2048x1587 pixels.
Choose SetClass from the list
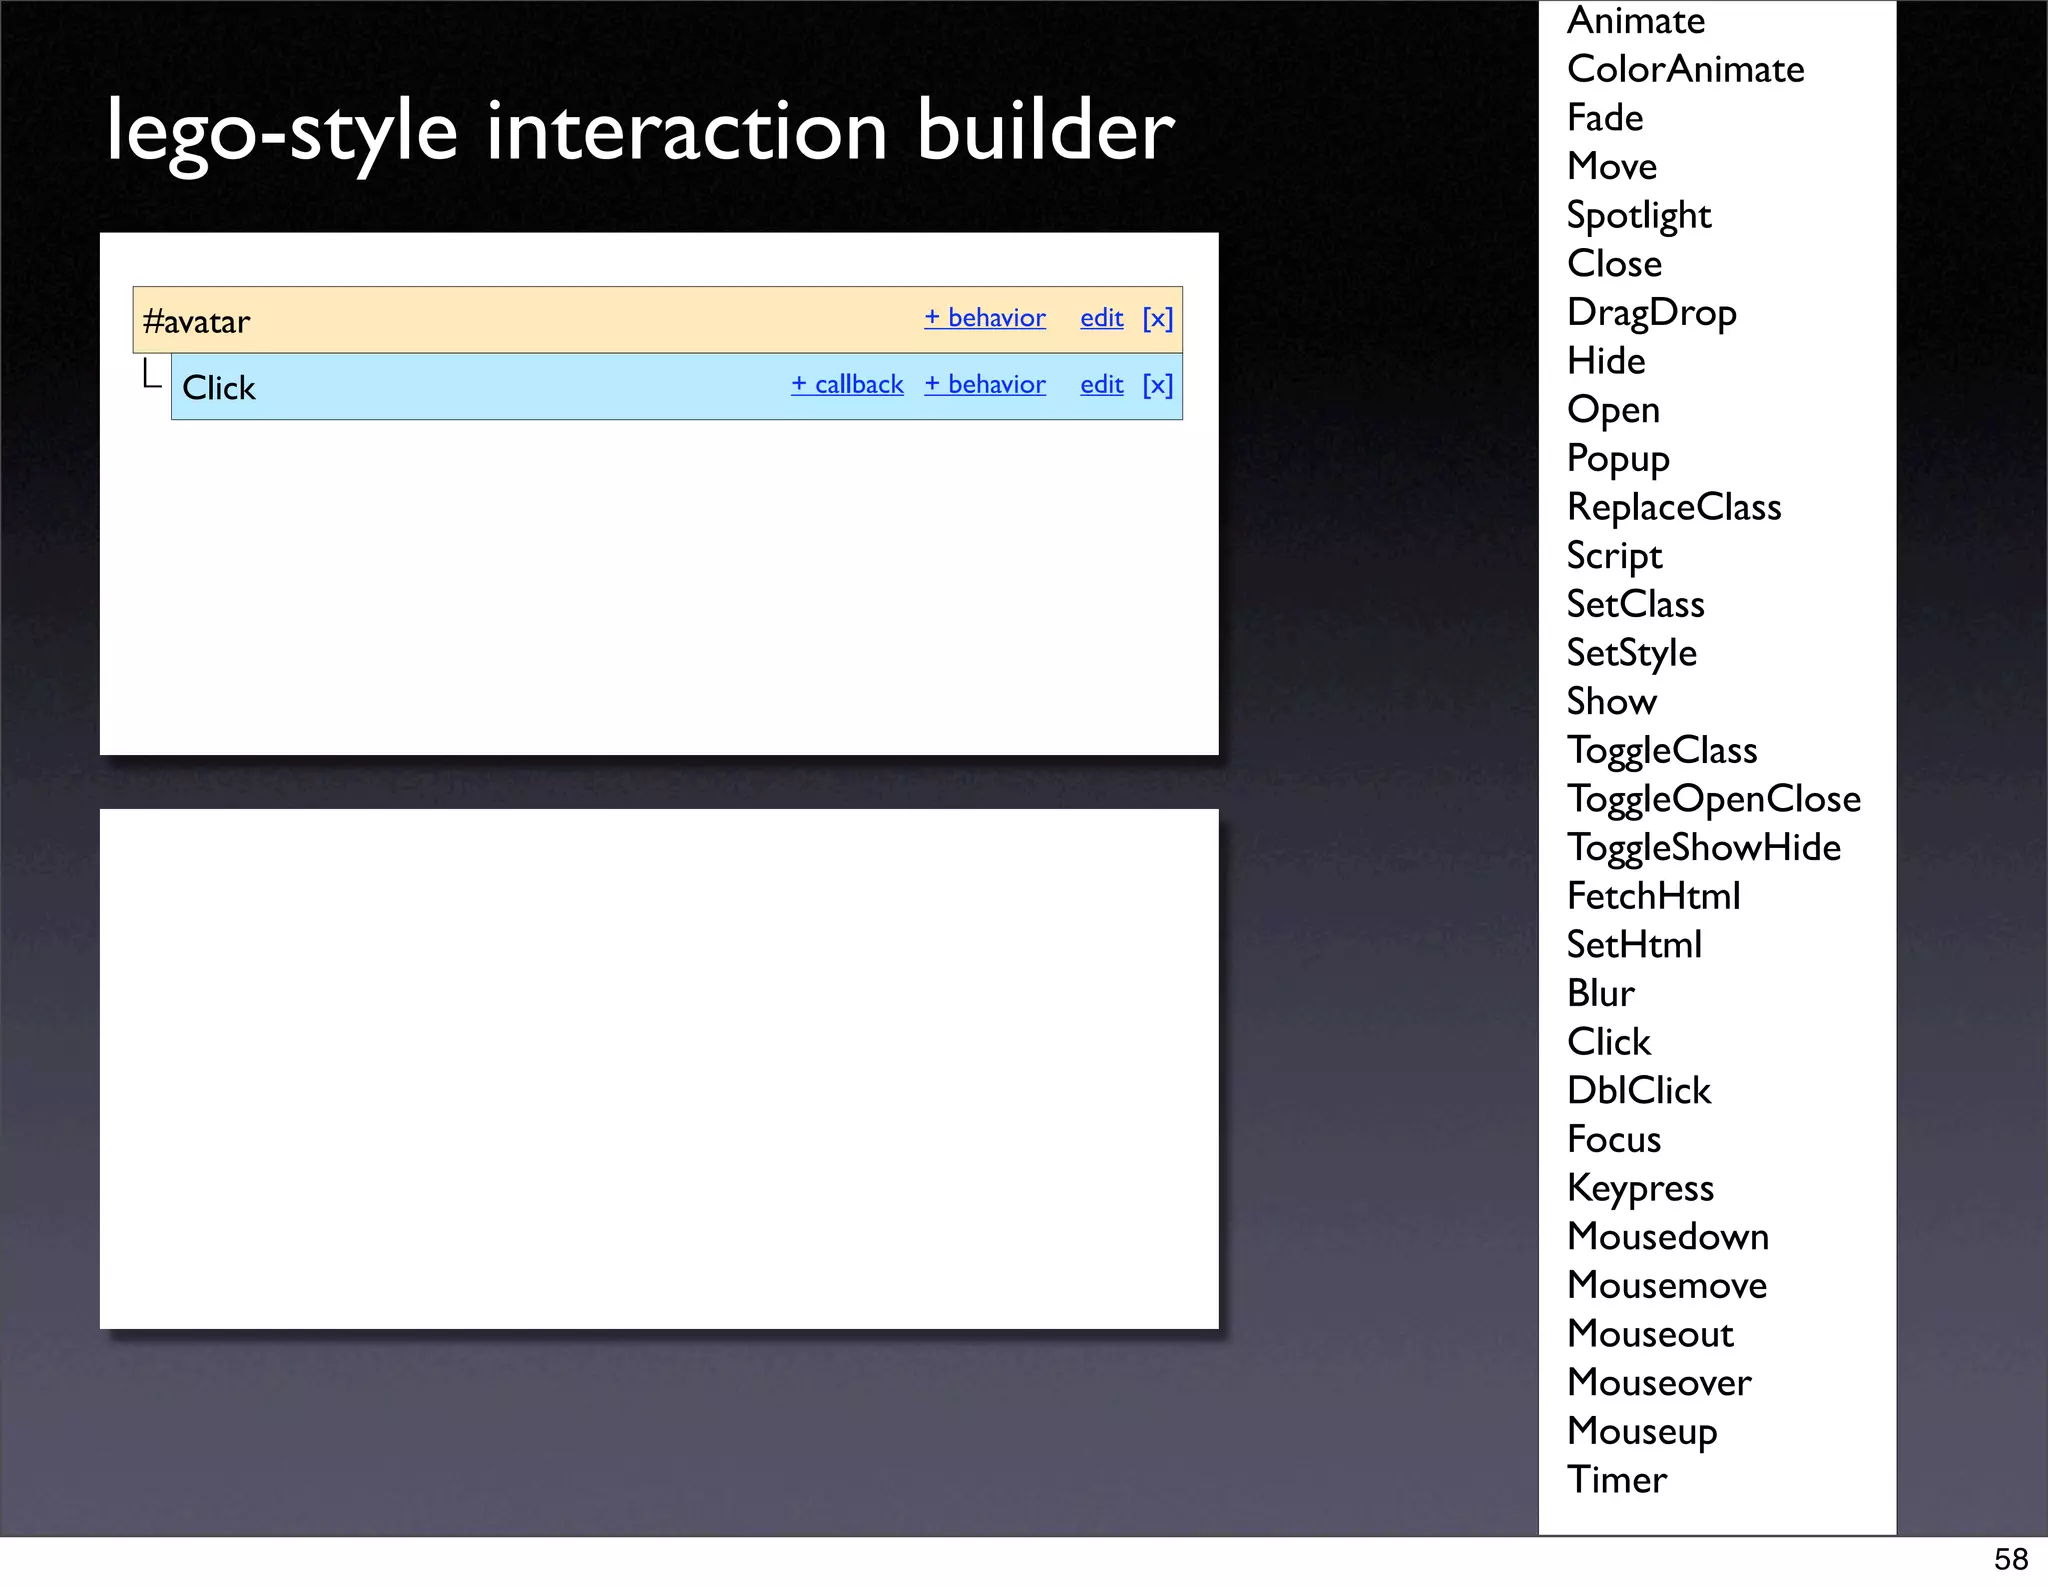1635,604
